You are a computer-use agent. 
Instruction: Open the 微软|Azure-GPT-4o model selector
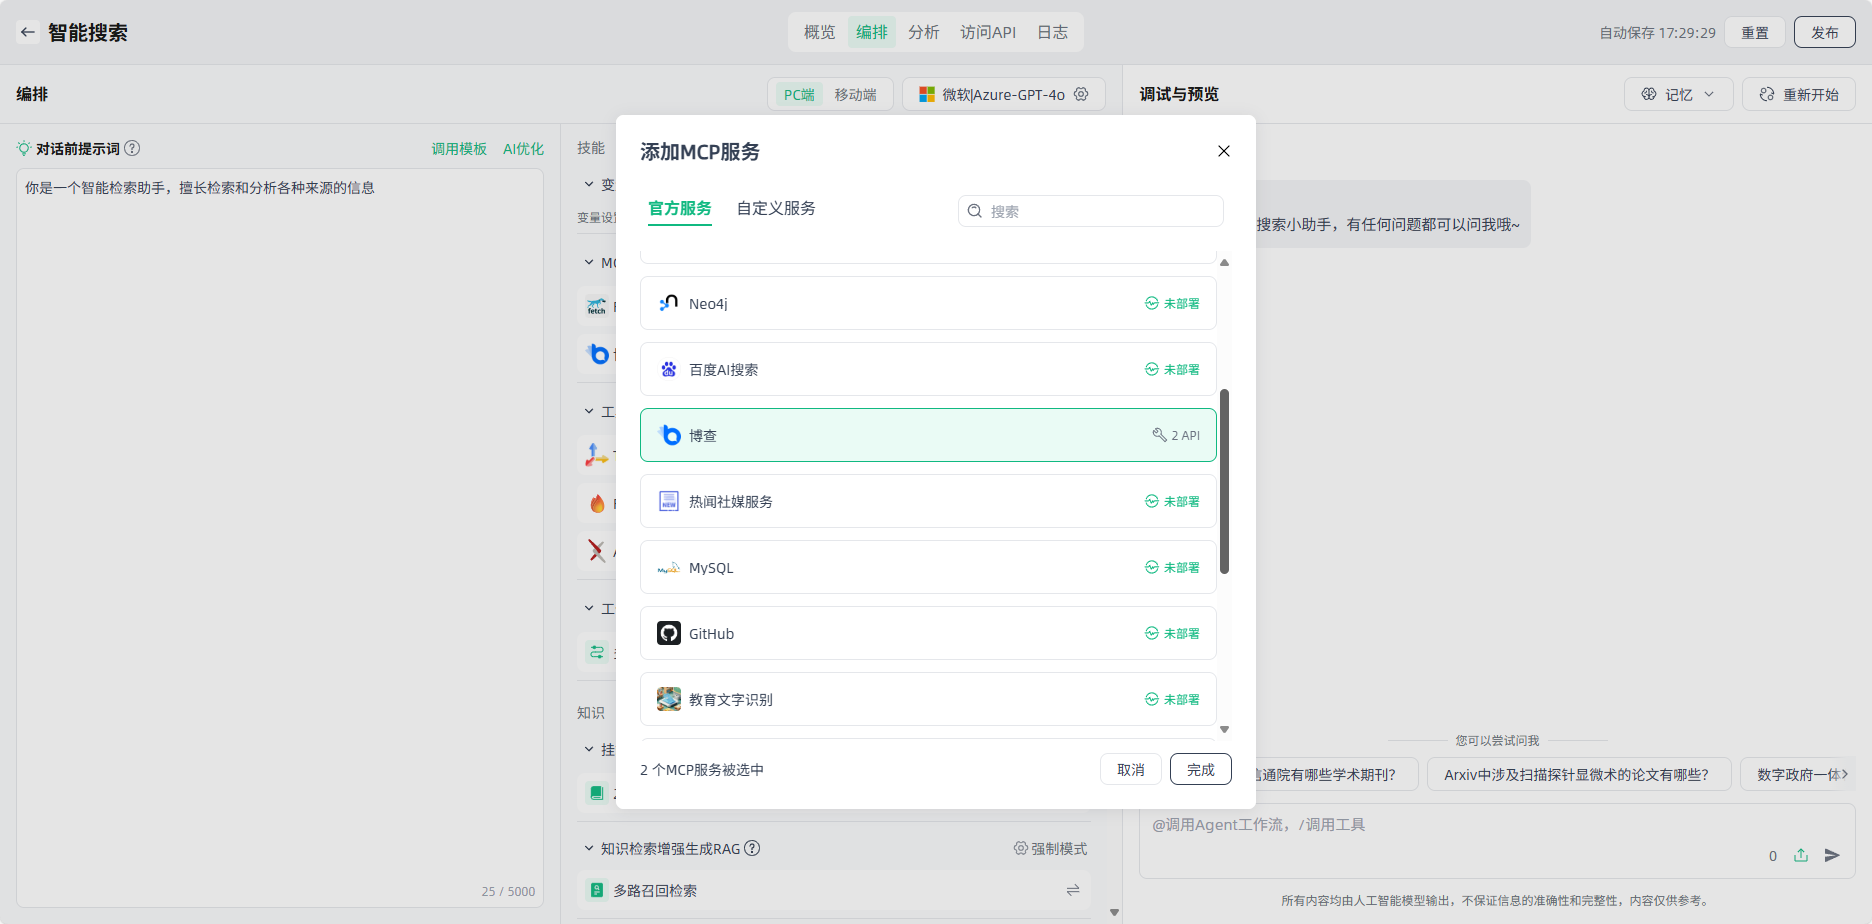1004,94
